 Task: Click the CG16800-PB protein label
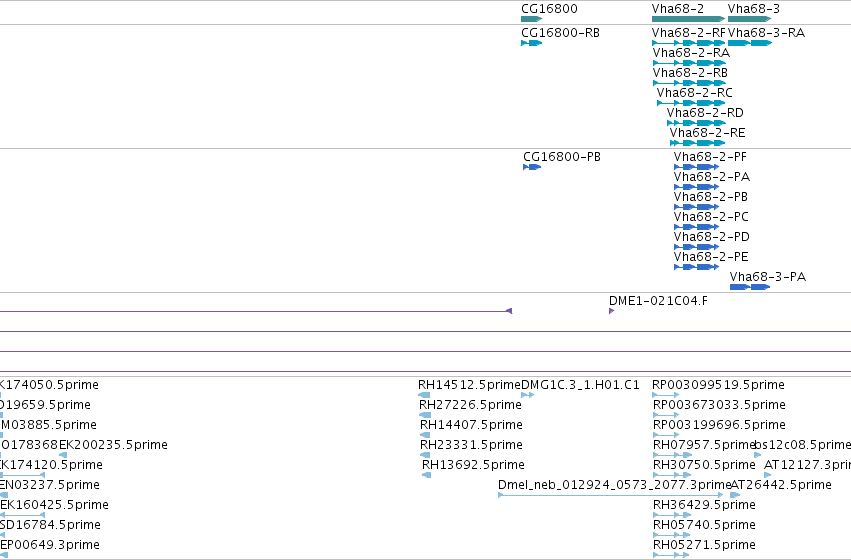coord(562,157)
